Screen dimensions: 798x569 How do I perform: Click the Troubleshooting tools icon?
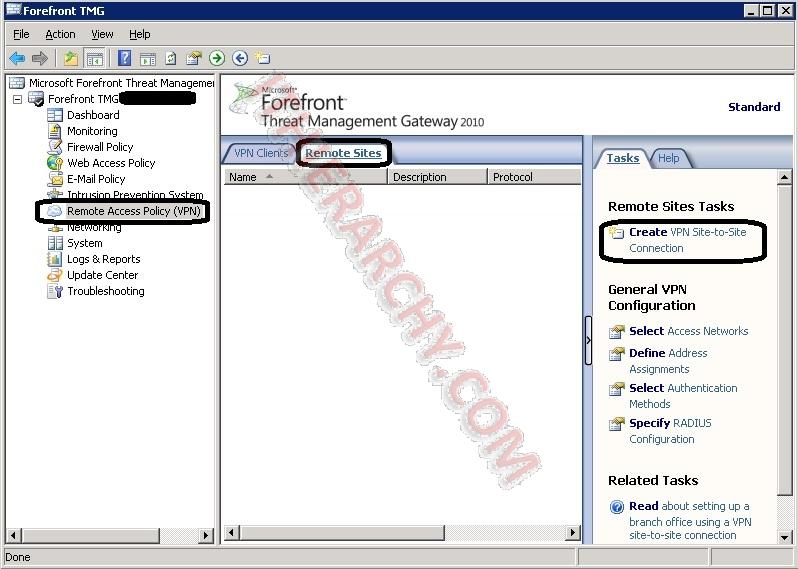coord(54,291)
